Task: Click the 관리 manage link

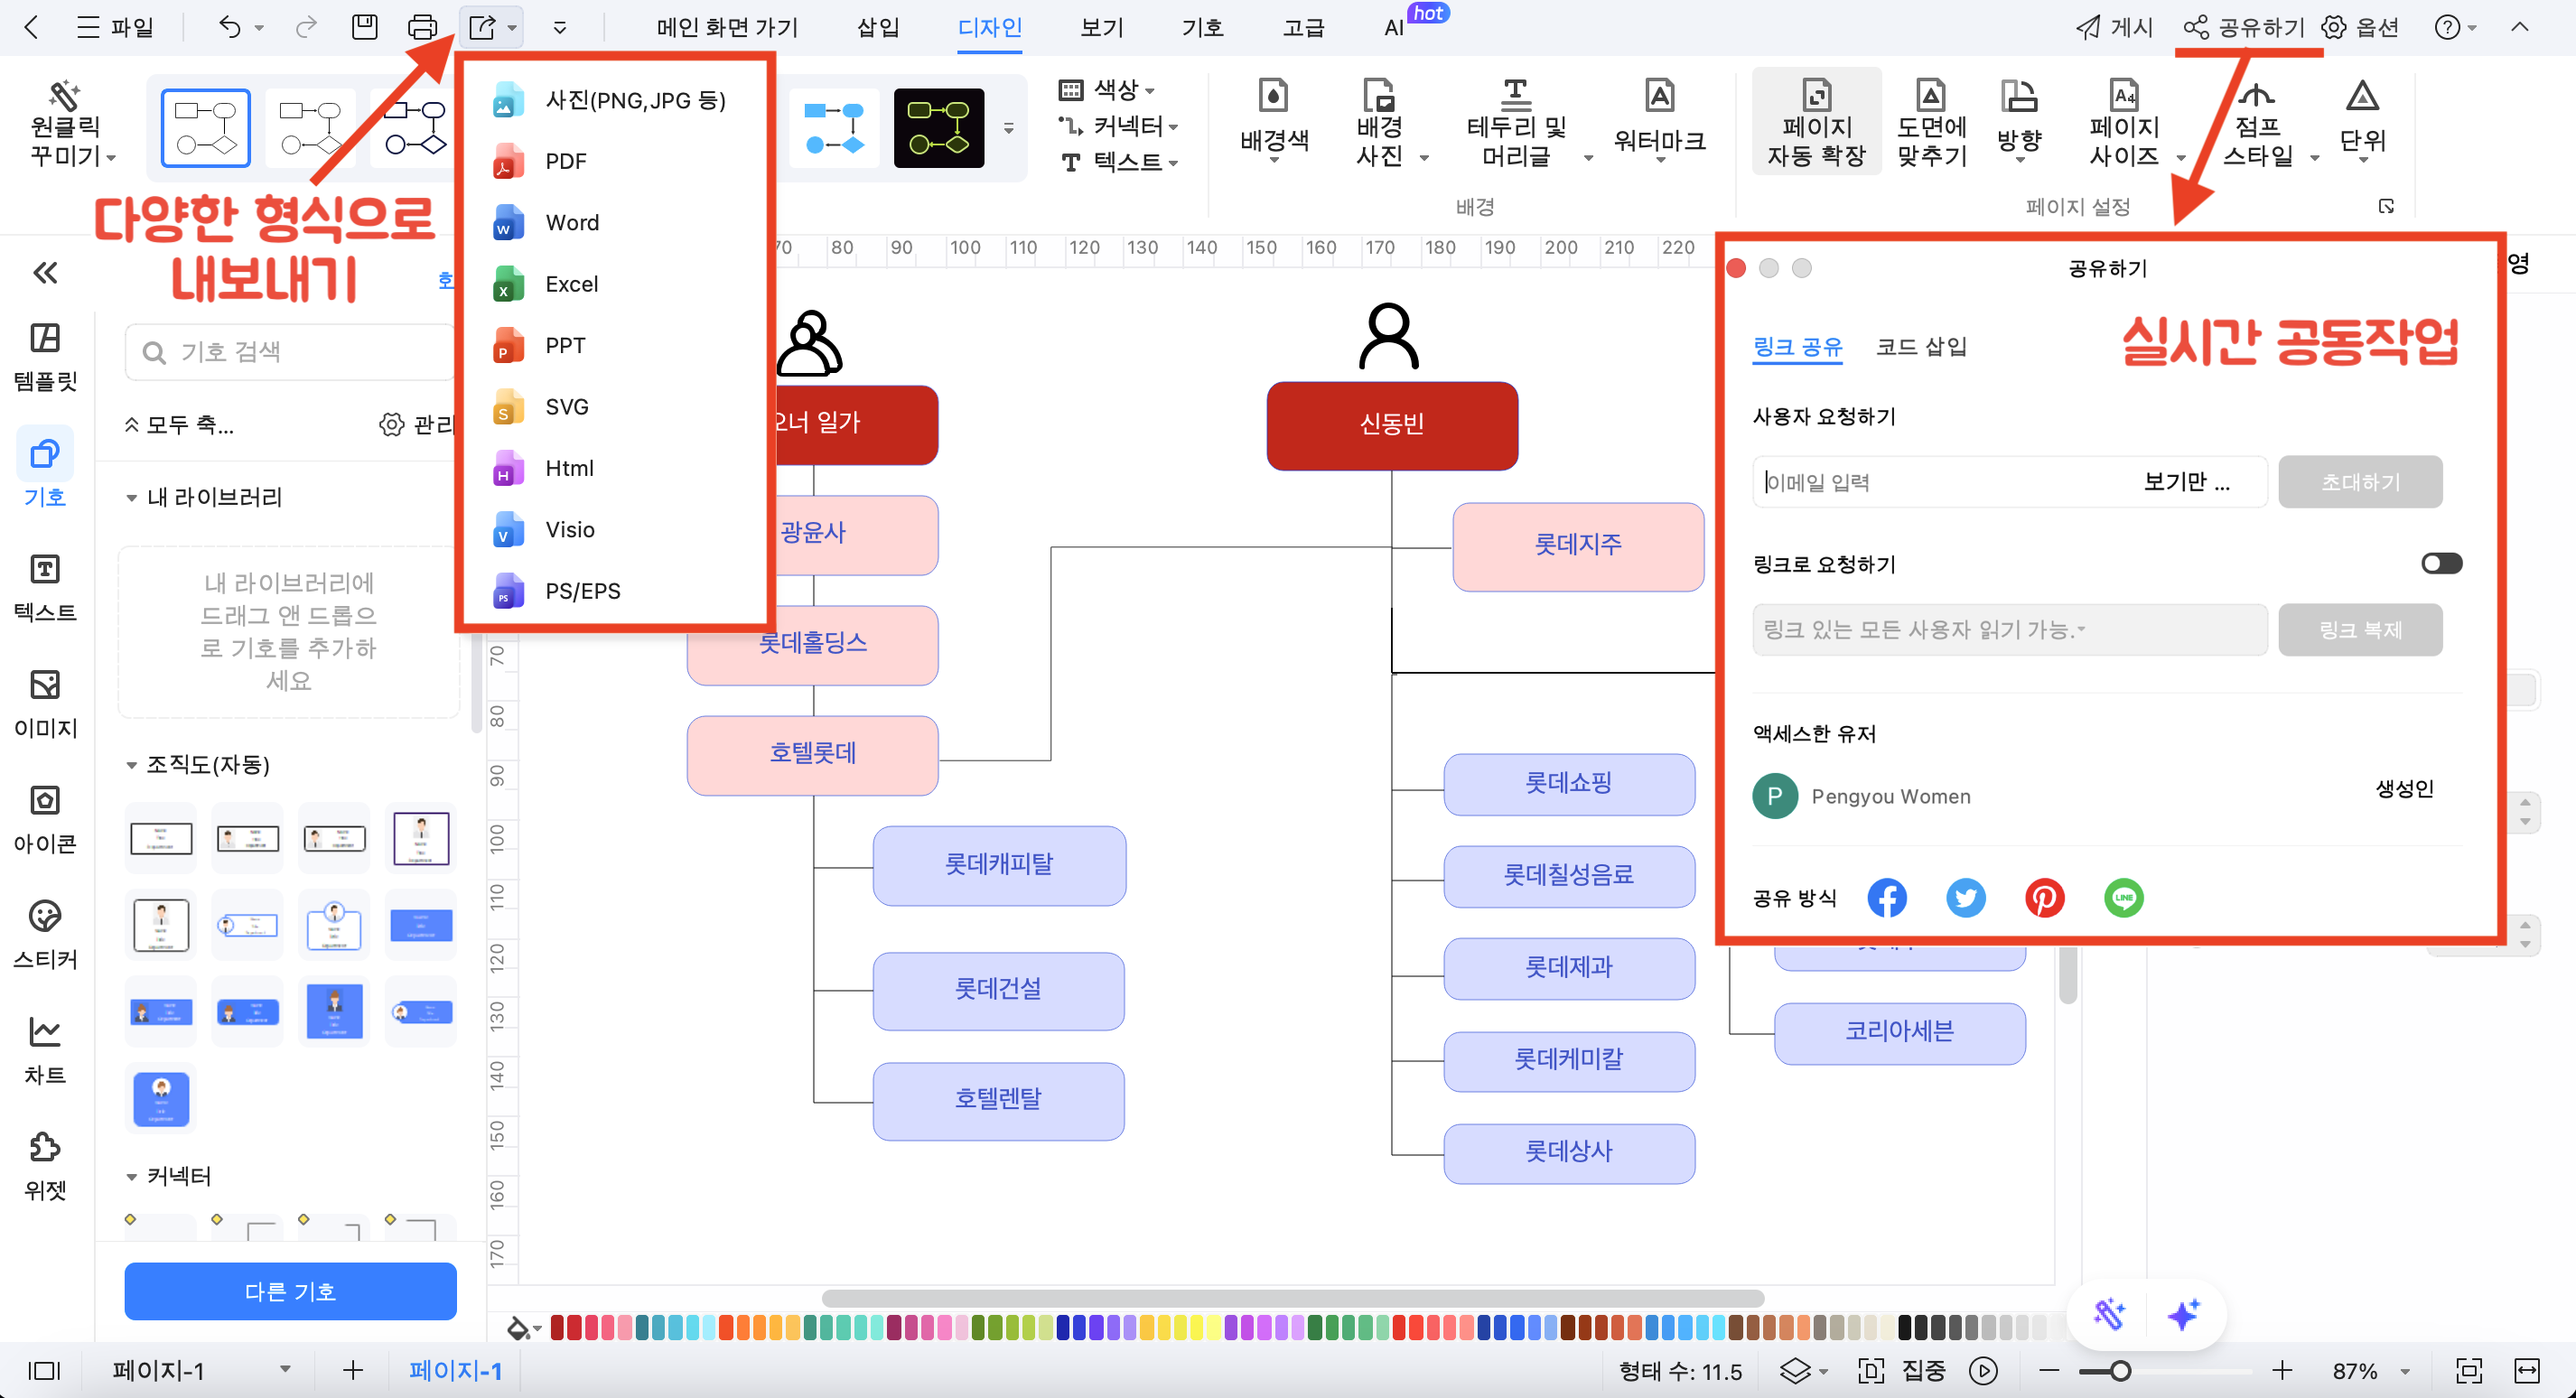Action: point(418,425)
